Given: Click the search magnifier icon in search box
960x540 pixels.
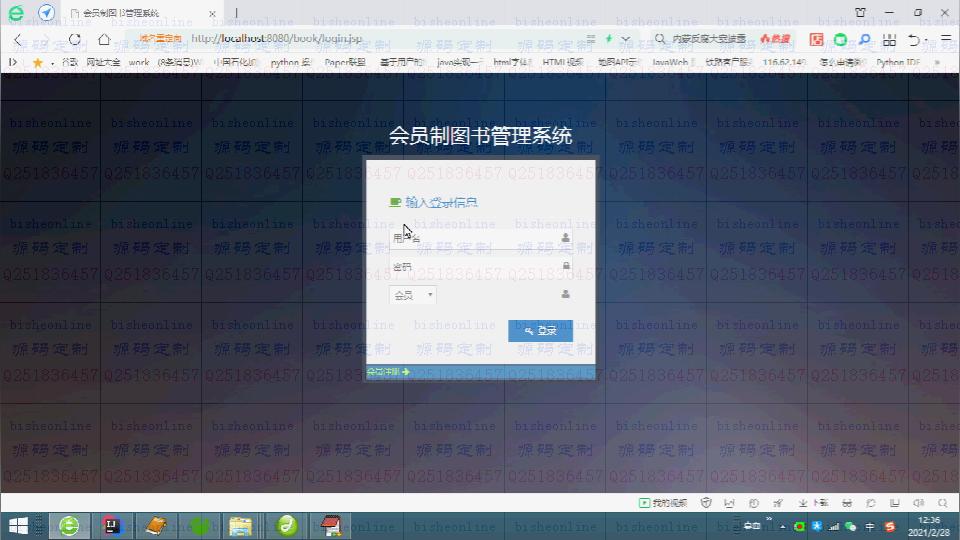Looking at the screenshot, I should click(659, 39).
